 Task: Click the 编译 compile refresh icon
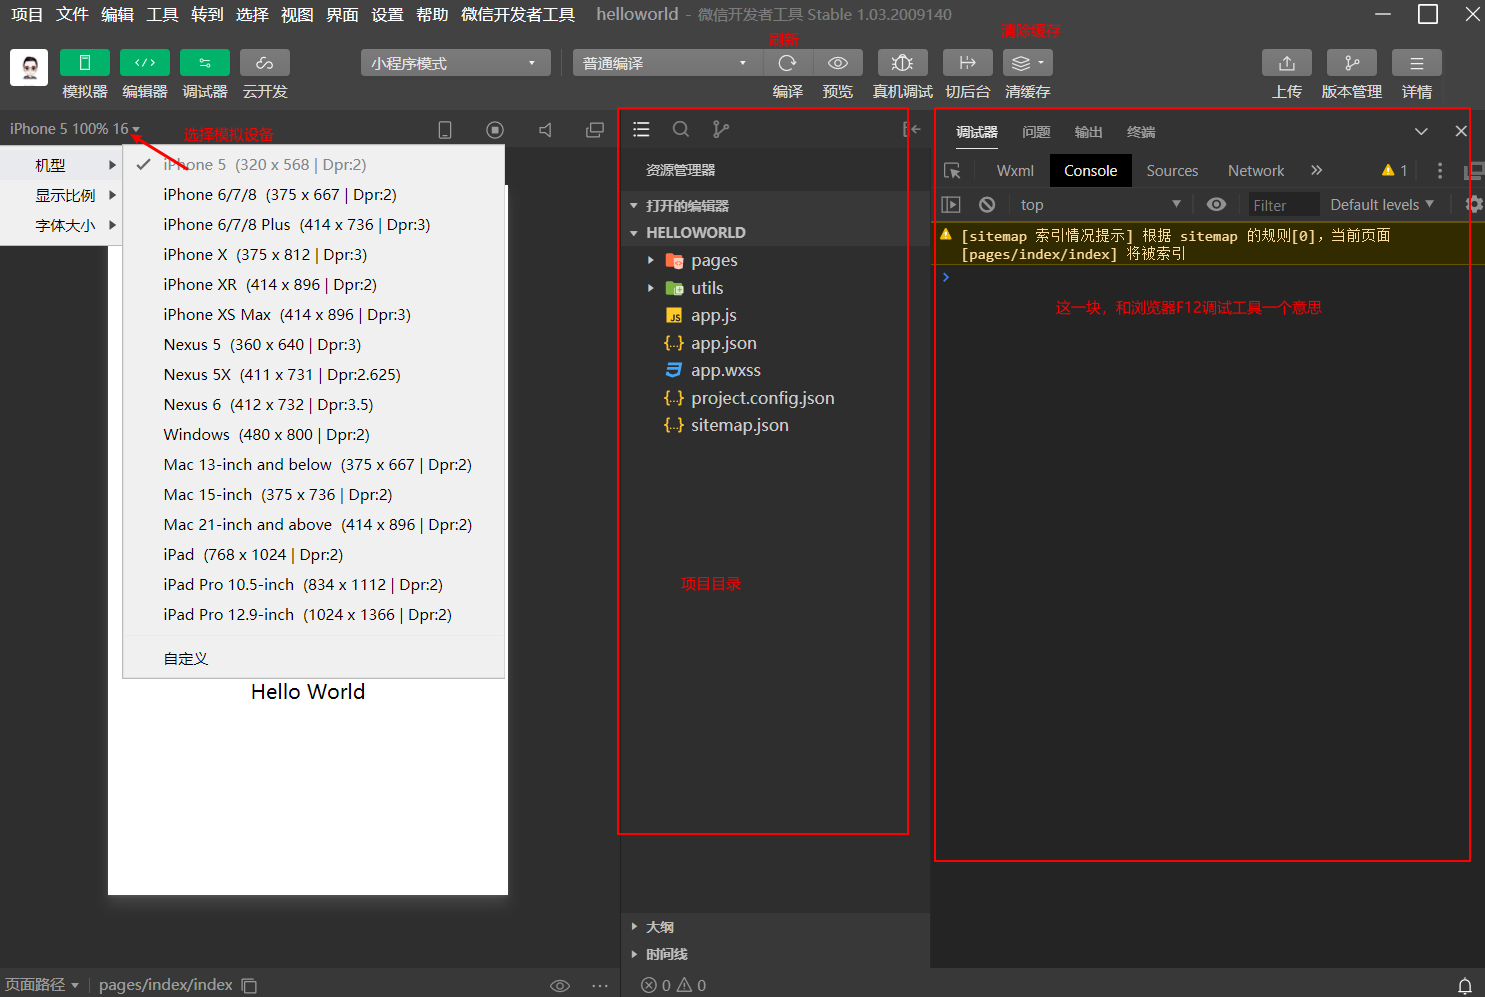click(788, 63)
